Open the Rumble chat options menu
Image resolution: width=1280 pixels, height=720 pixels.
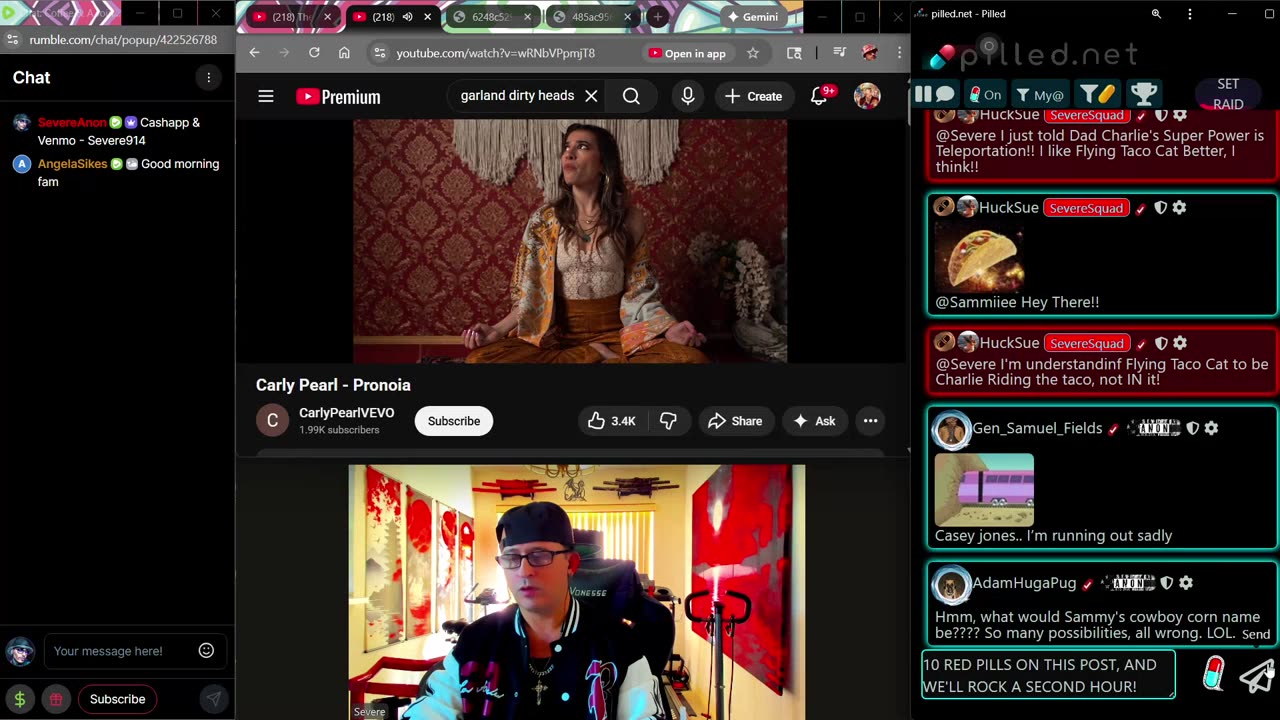208,77
